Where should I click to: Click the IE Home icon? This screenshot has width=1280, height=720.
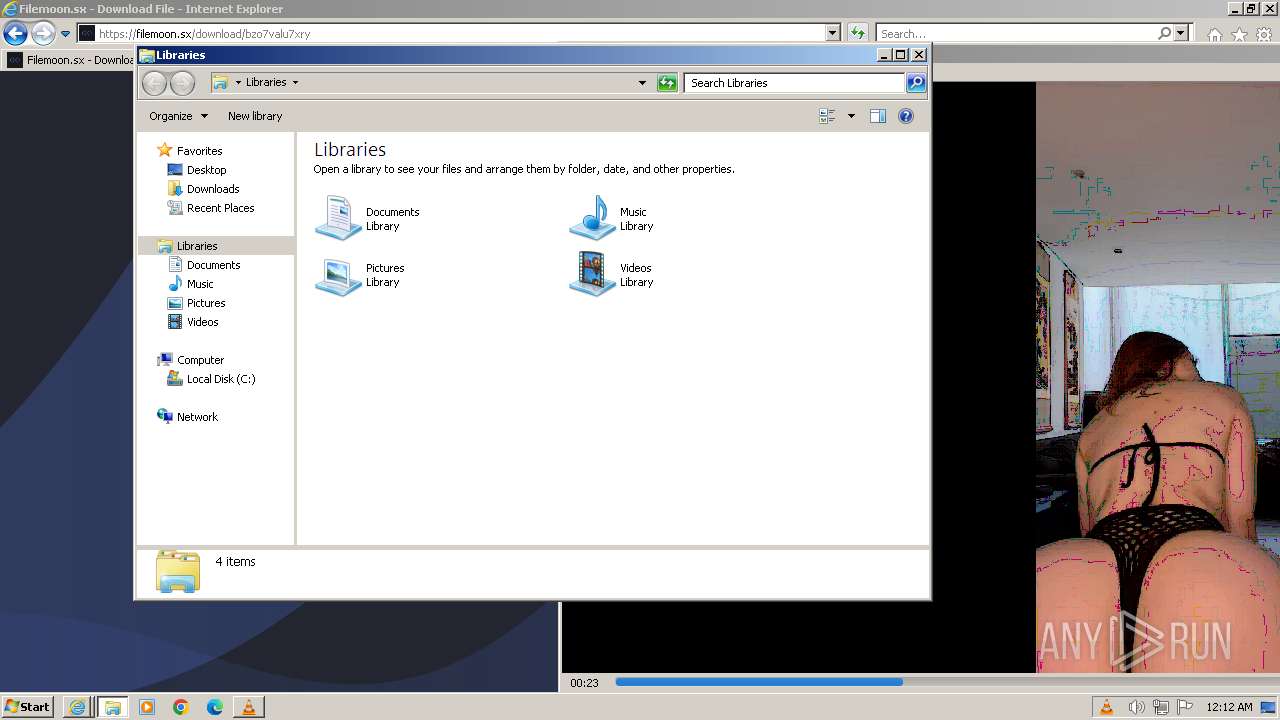[1214, 34]
